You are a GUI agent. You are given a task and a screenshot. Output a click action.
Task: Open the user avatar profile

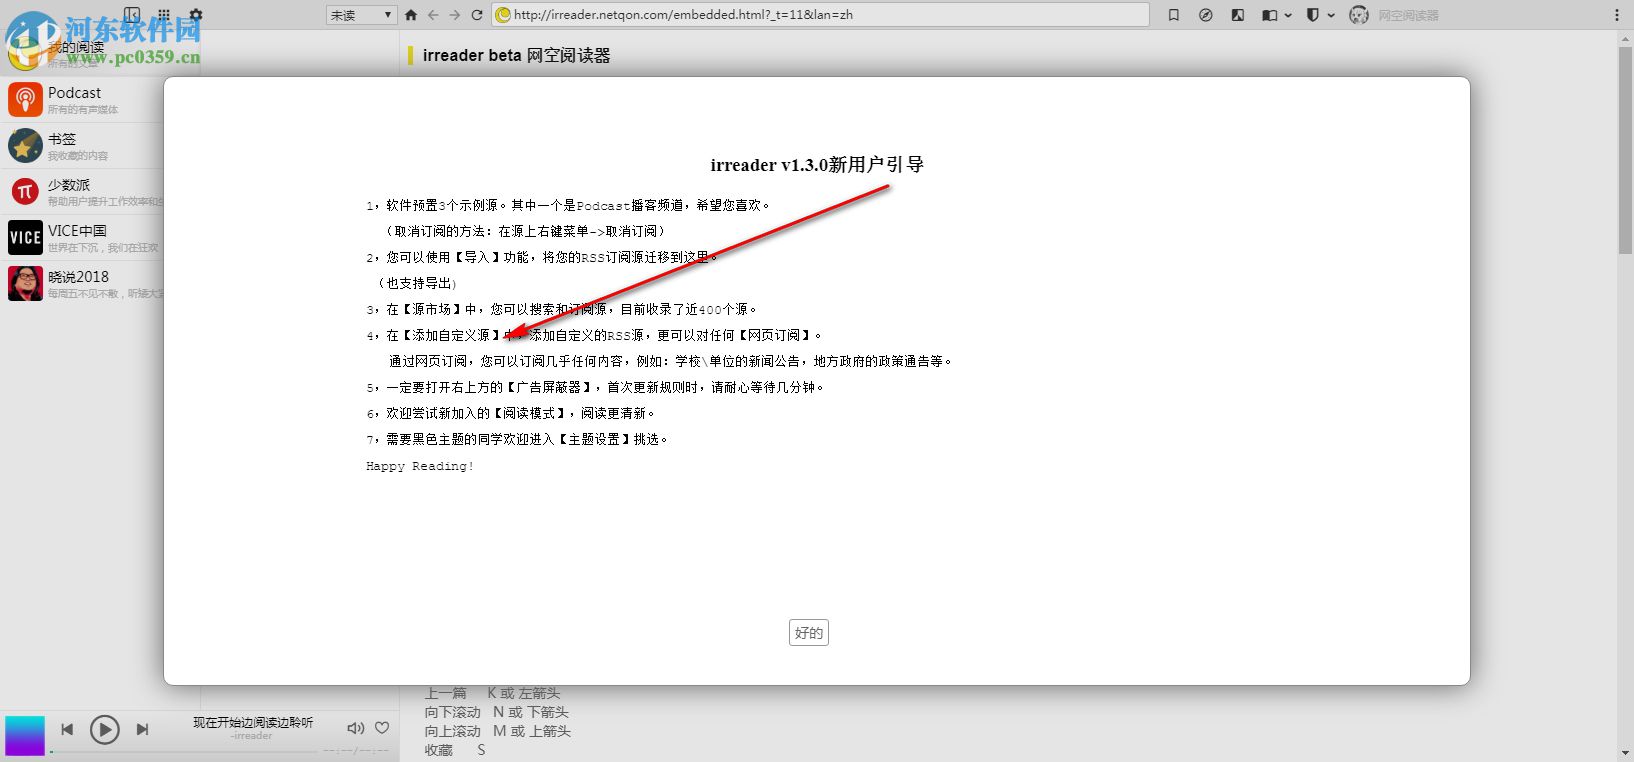pos(1358,15)
